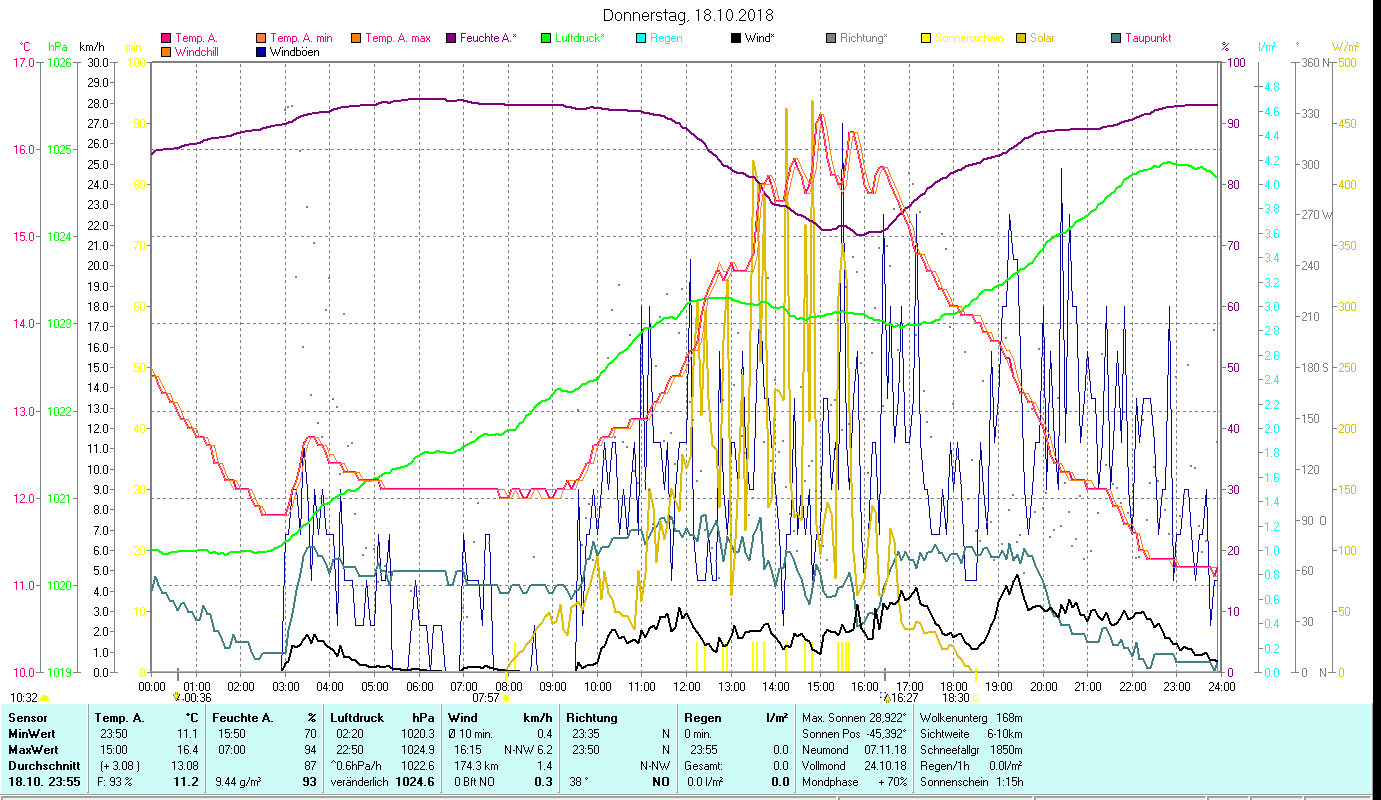Screen dimensions: 1381x800
Task: Click the Wind table header
Action: [462, 718]
